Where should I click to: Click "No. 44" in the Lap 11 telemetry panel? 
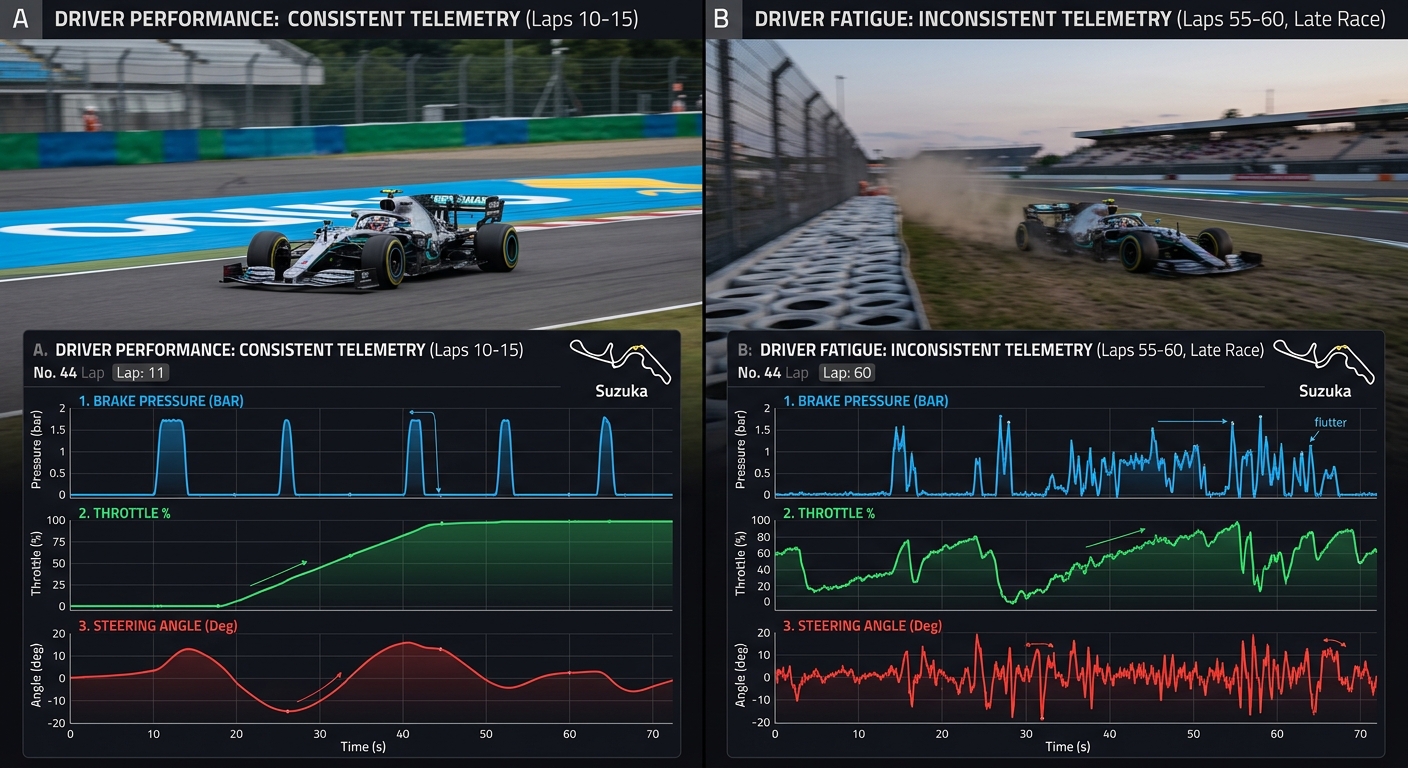point(54,373)
